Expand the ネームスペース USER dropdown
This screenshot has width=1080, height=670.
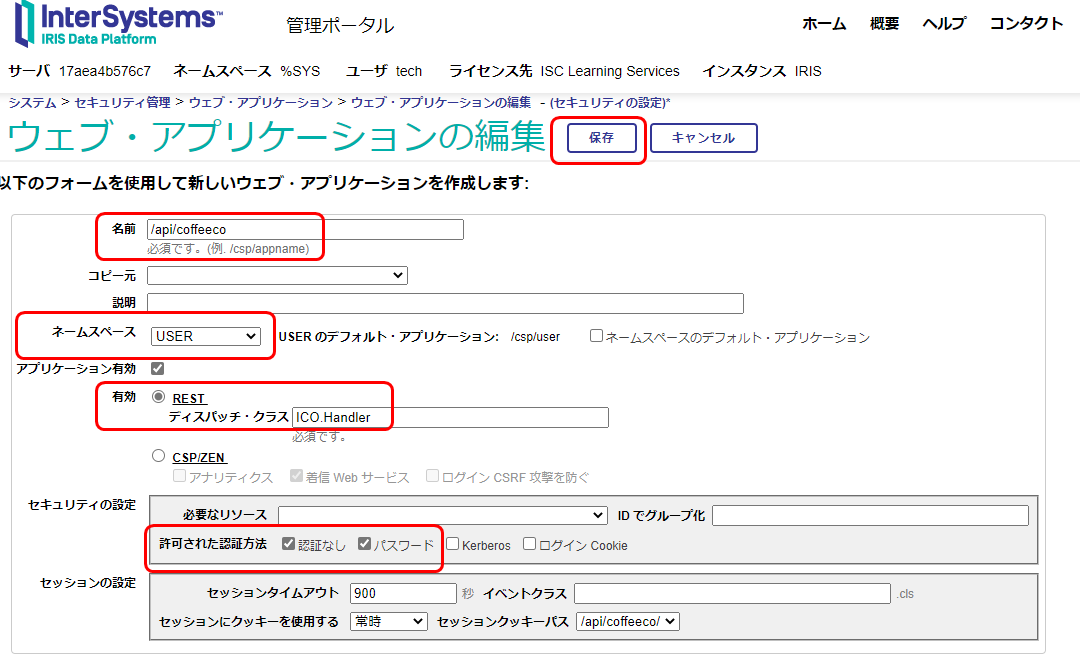tap(206, 336)
